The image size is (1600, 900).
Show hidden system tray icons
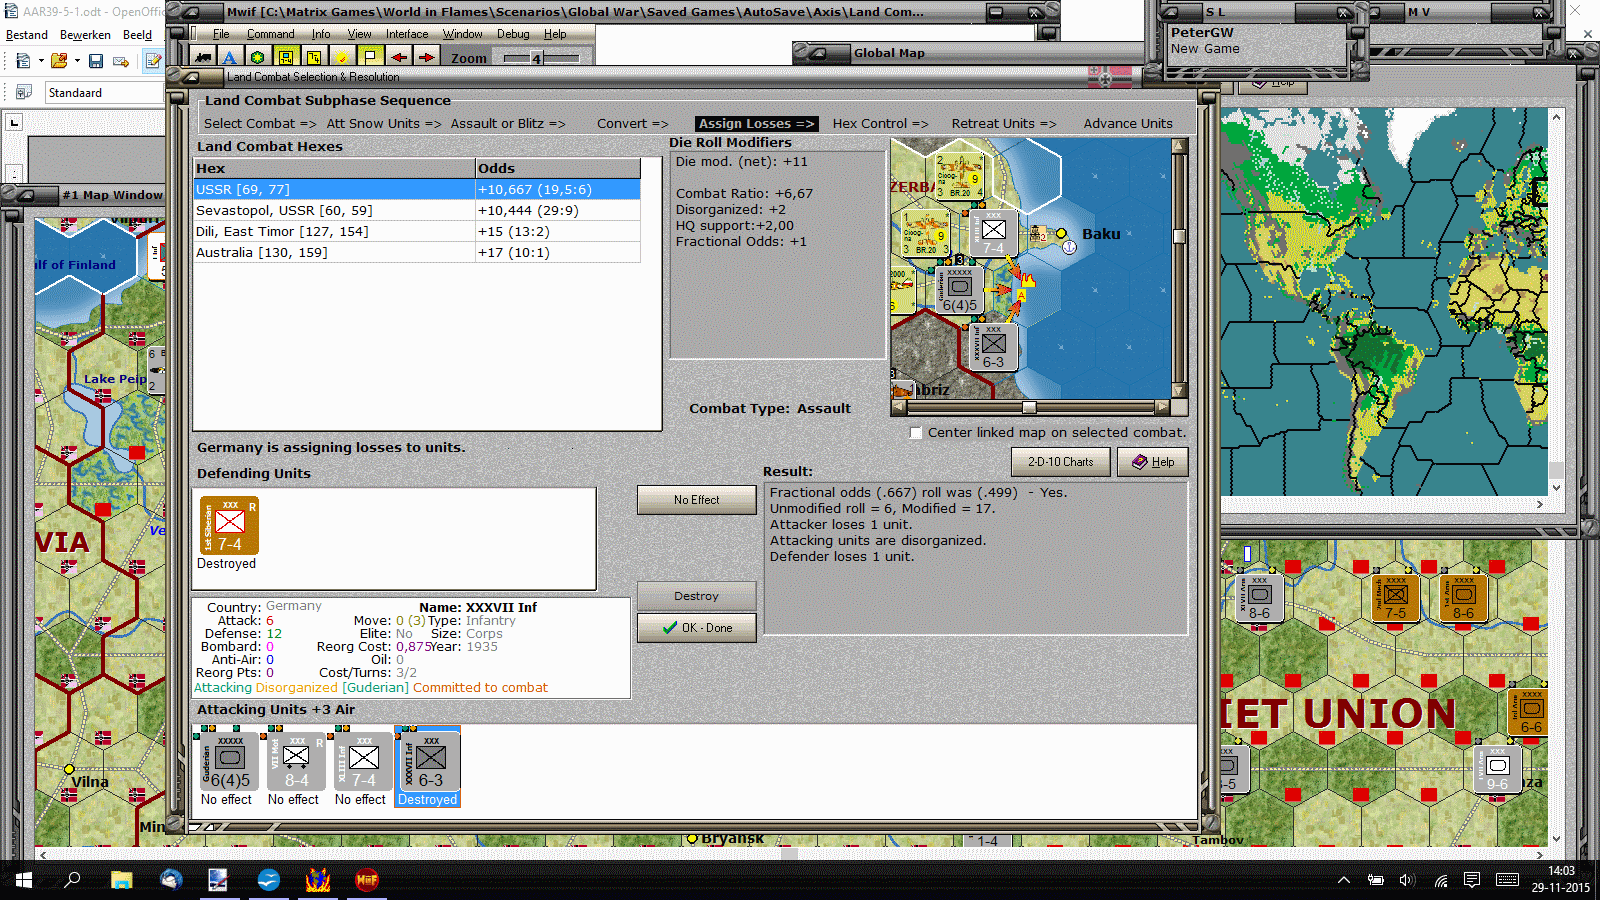1344,880
